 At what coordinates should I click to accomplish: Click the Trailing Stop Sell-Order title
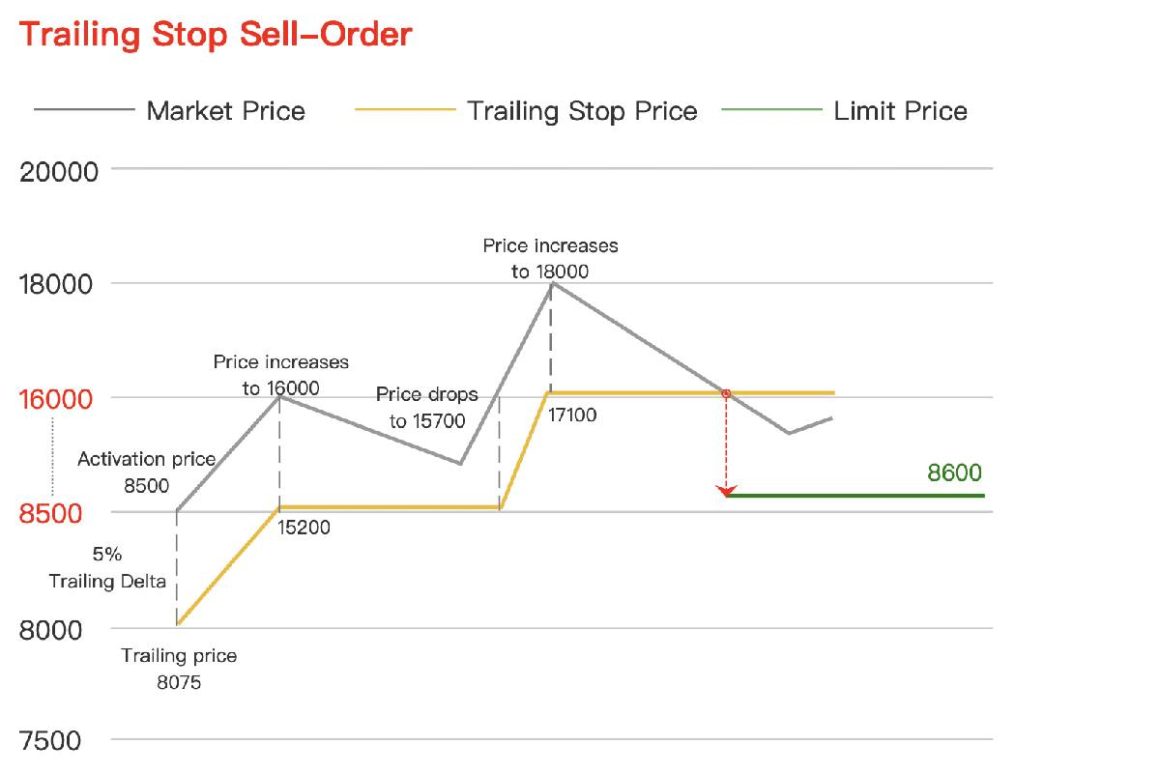point(216,34)
